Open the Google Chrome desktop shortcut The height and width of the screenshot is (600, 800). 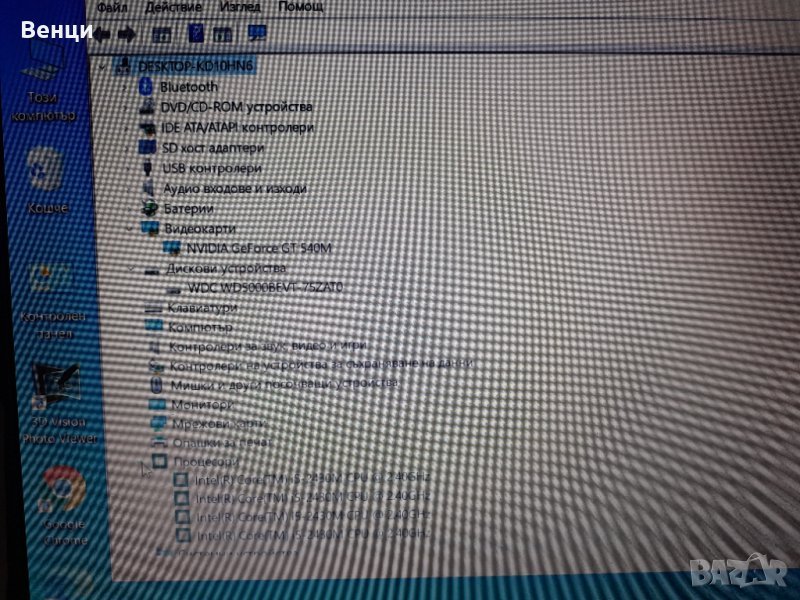(x=64, y=492)
